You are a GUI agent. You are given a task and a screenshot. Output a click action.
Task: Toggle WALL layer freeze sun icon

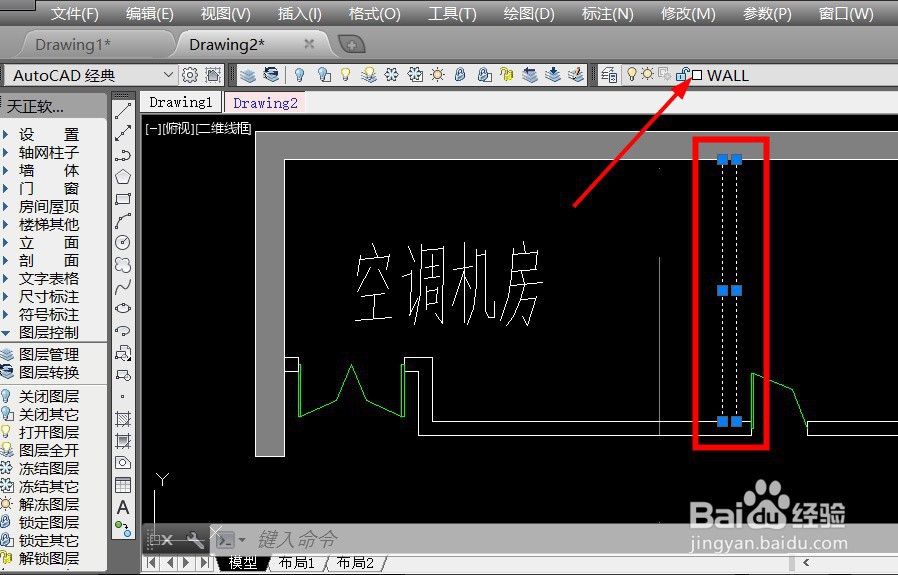pos(648,74)
